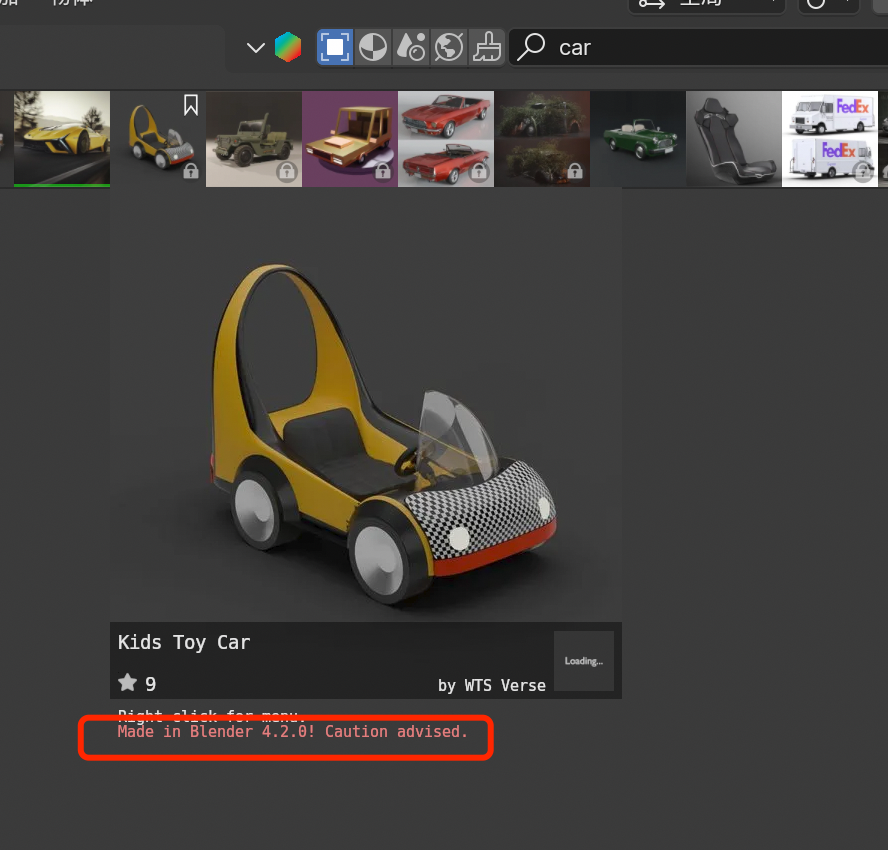The image size is (888, 850).
Task: Click bookmark icon on Kids Toy Car thumbnail
Action: point(191,105)
